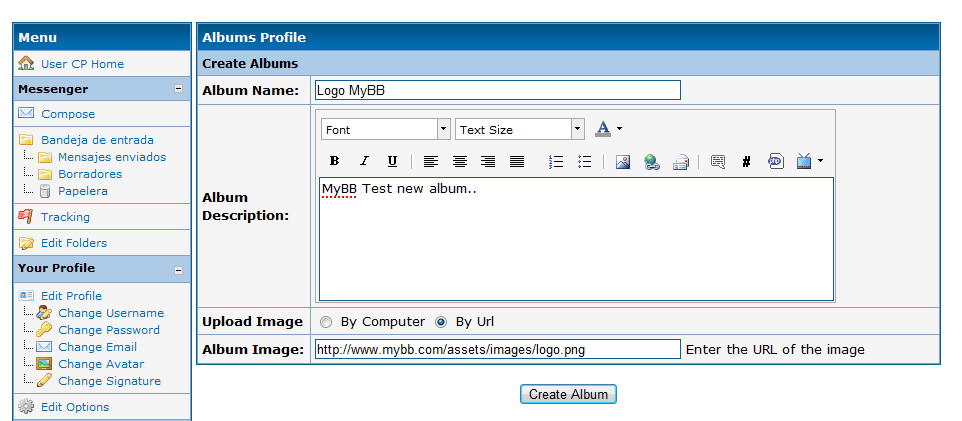Go to Change Avatar link
Screen dimensions: 962x421
(101, 364)
